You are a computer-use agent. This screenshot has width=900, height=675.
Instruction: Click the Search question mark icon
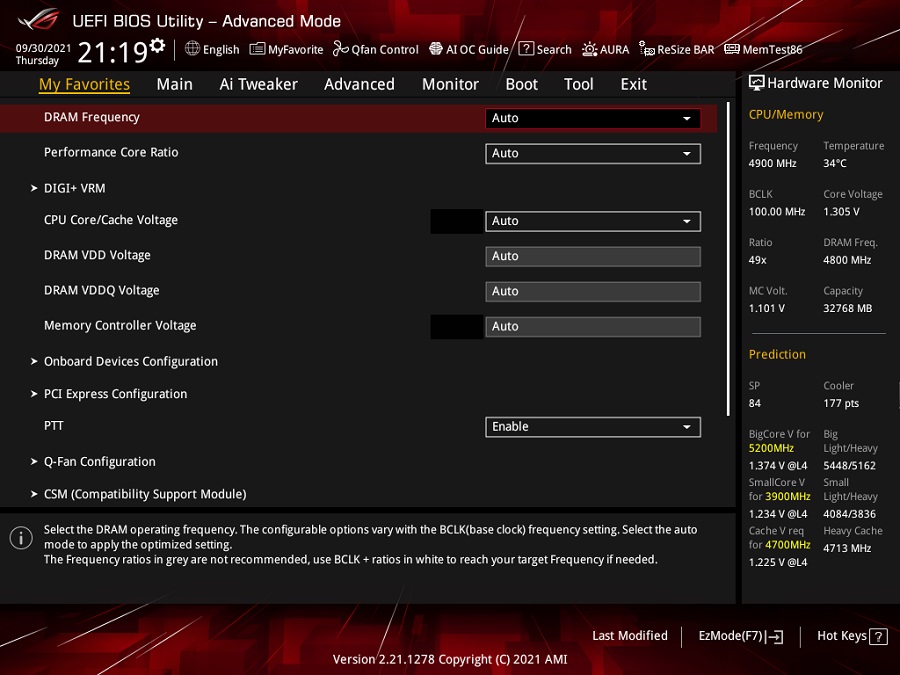tap(526, 49)
